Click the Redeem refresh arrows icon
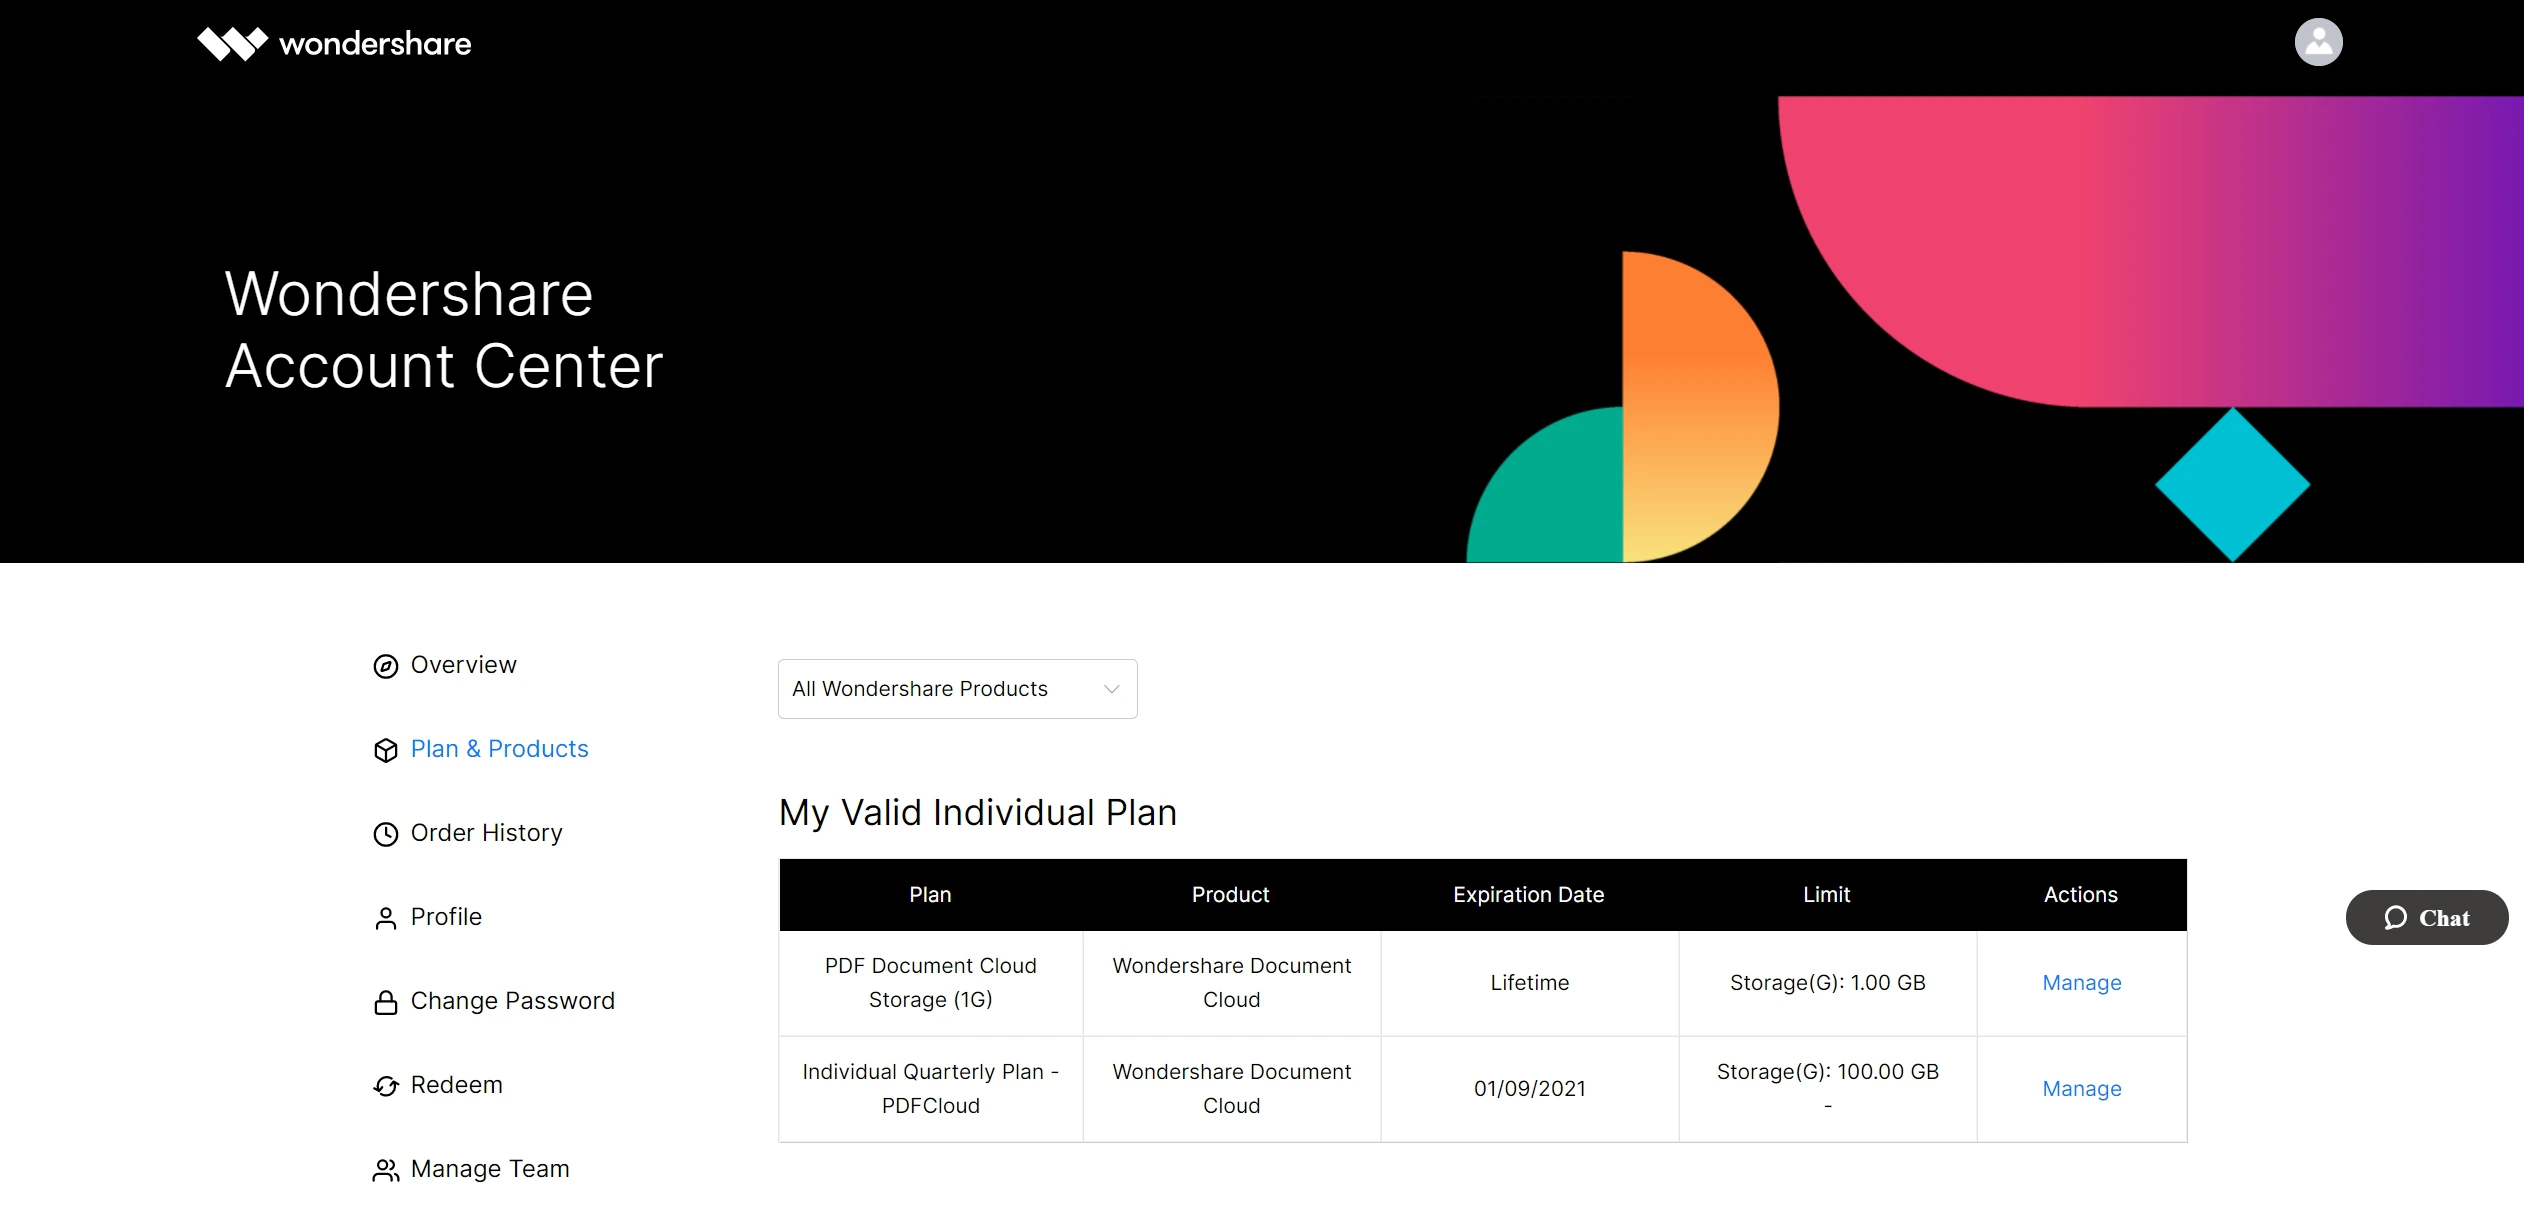 pyautogui.click(x=386, y=1086)
